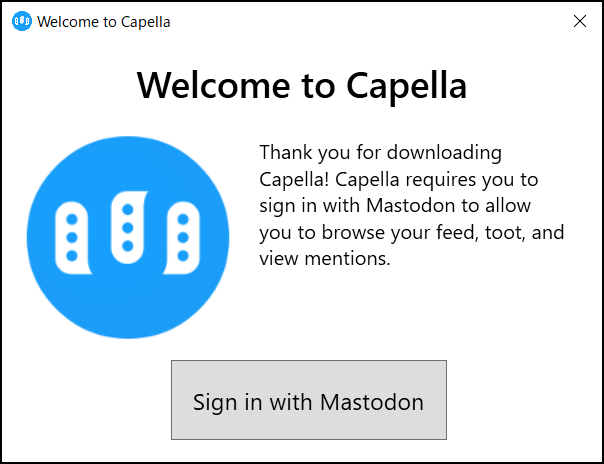The image size is (604, 464).
Task: Click the window title text in the title bar
Action: point(104,22)
